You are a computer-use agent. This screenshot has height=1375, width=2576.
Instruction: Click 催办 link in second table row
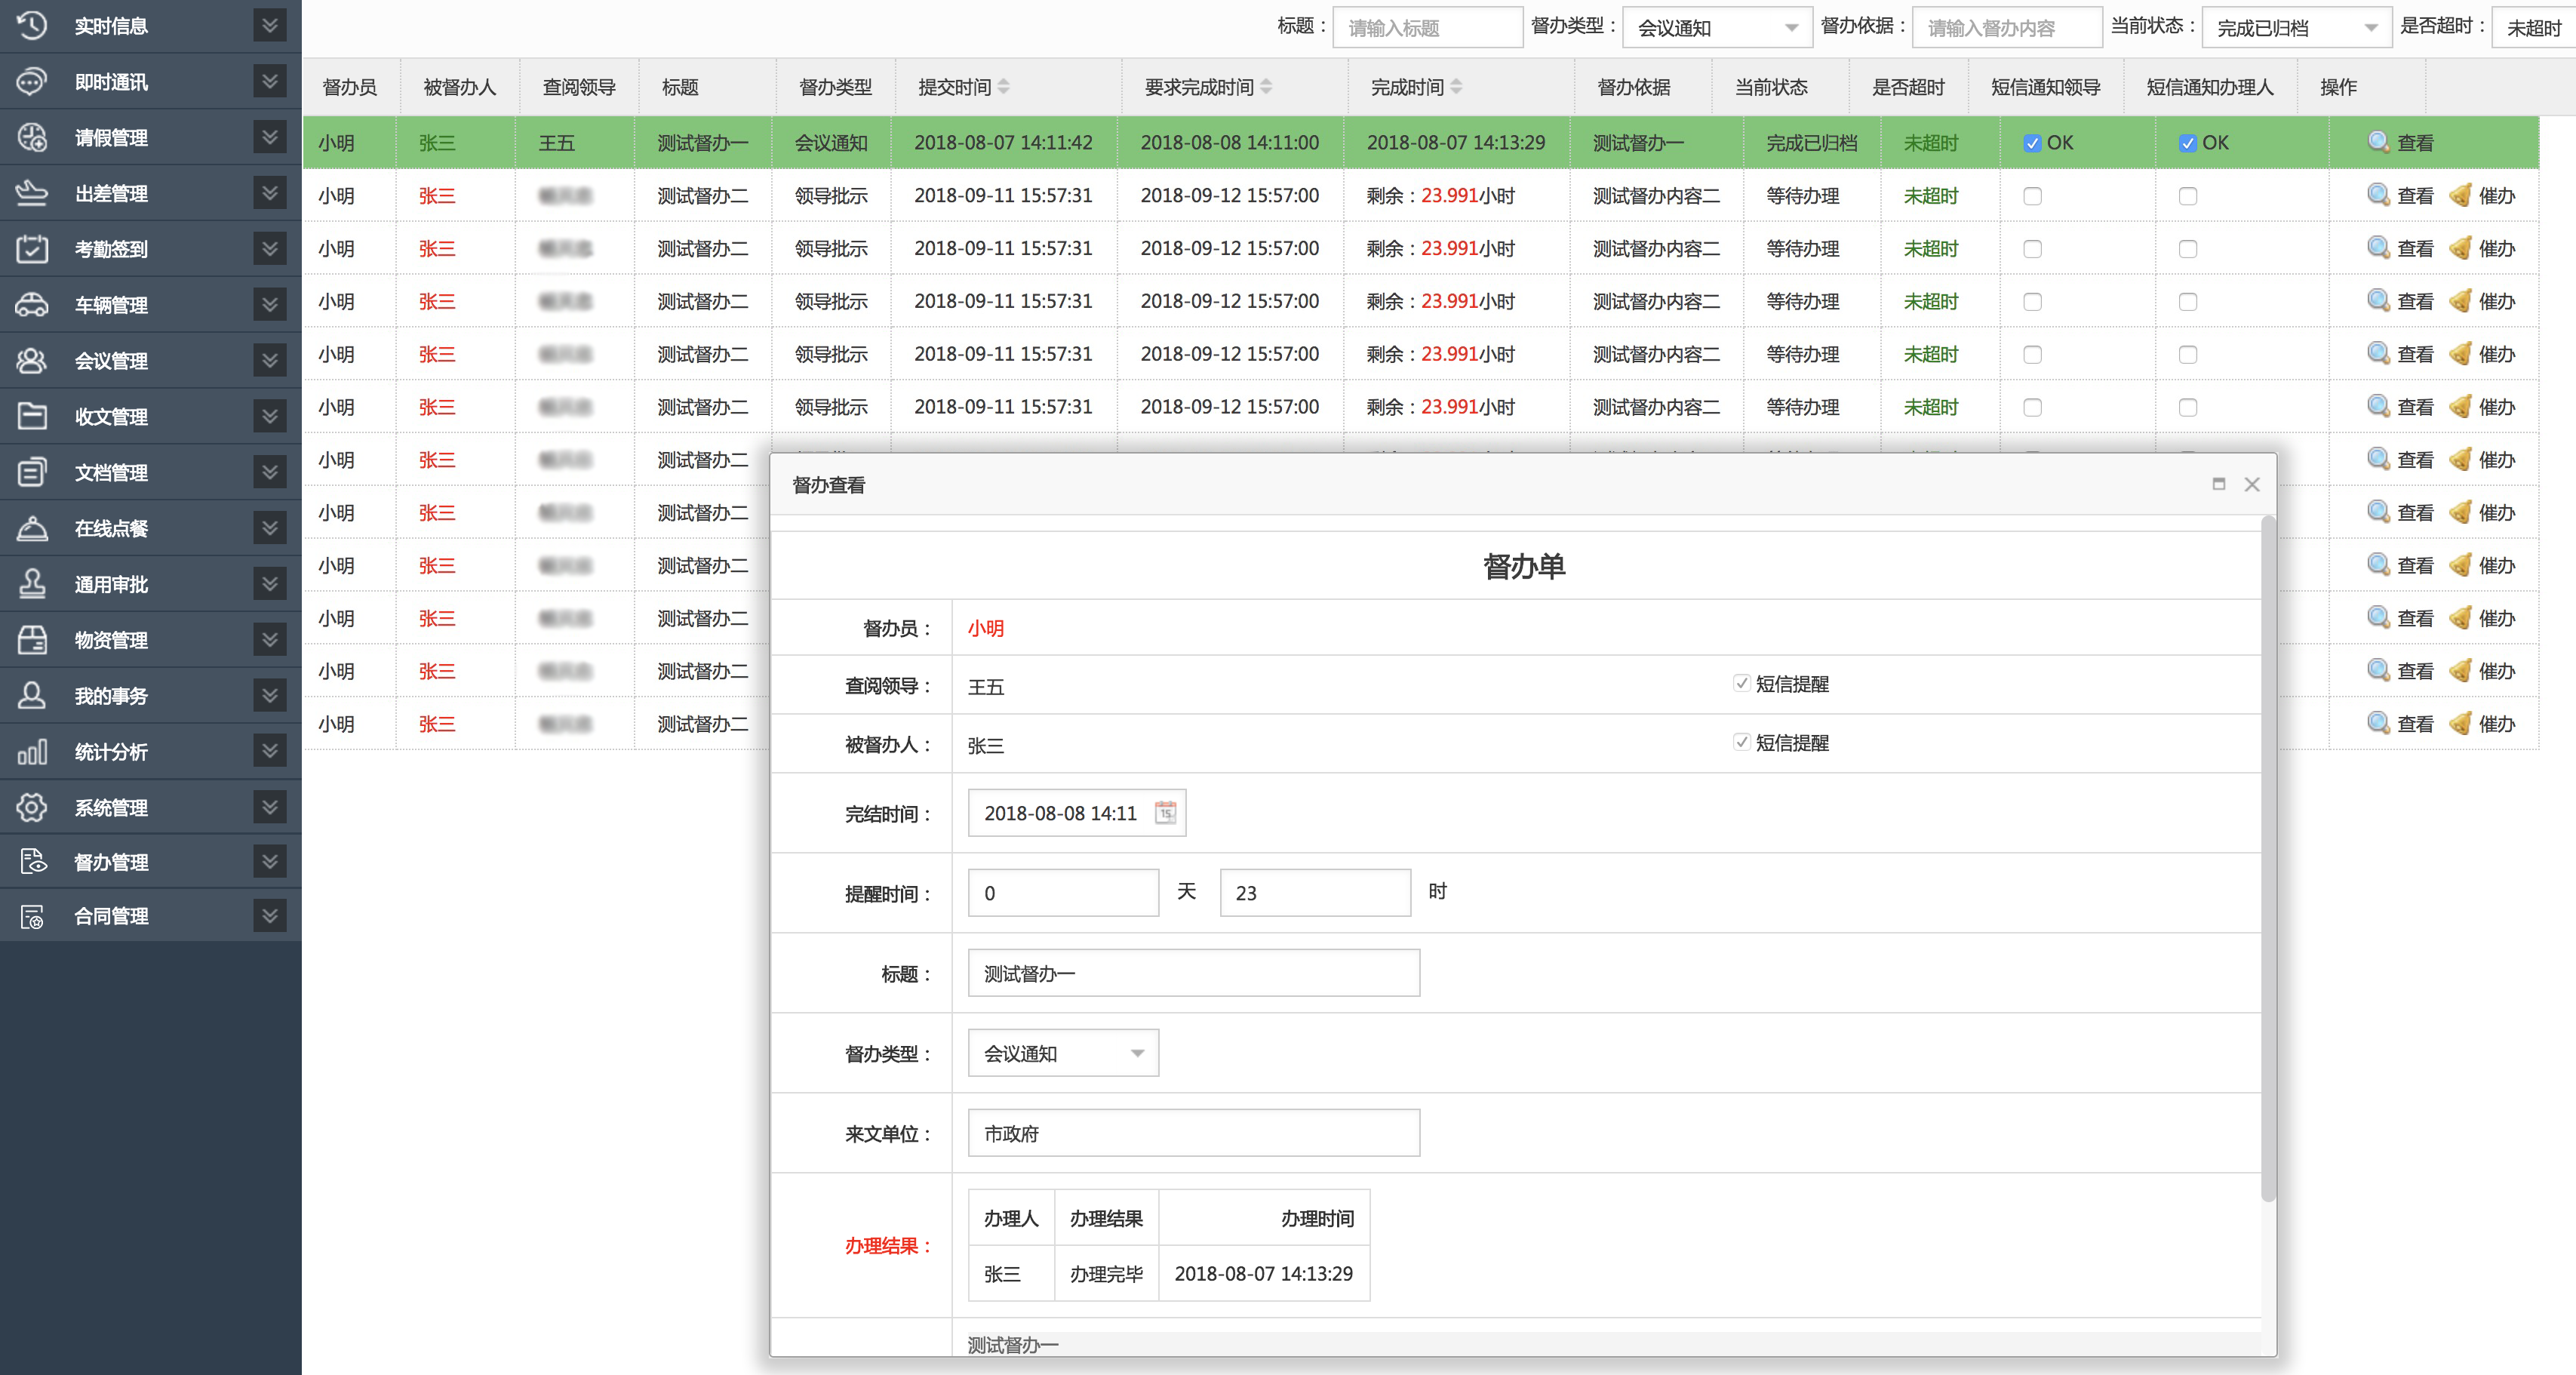(x=2496, y=196)
